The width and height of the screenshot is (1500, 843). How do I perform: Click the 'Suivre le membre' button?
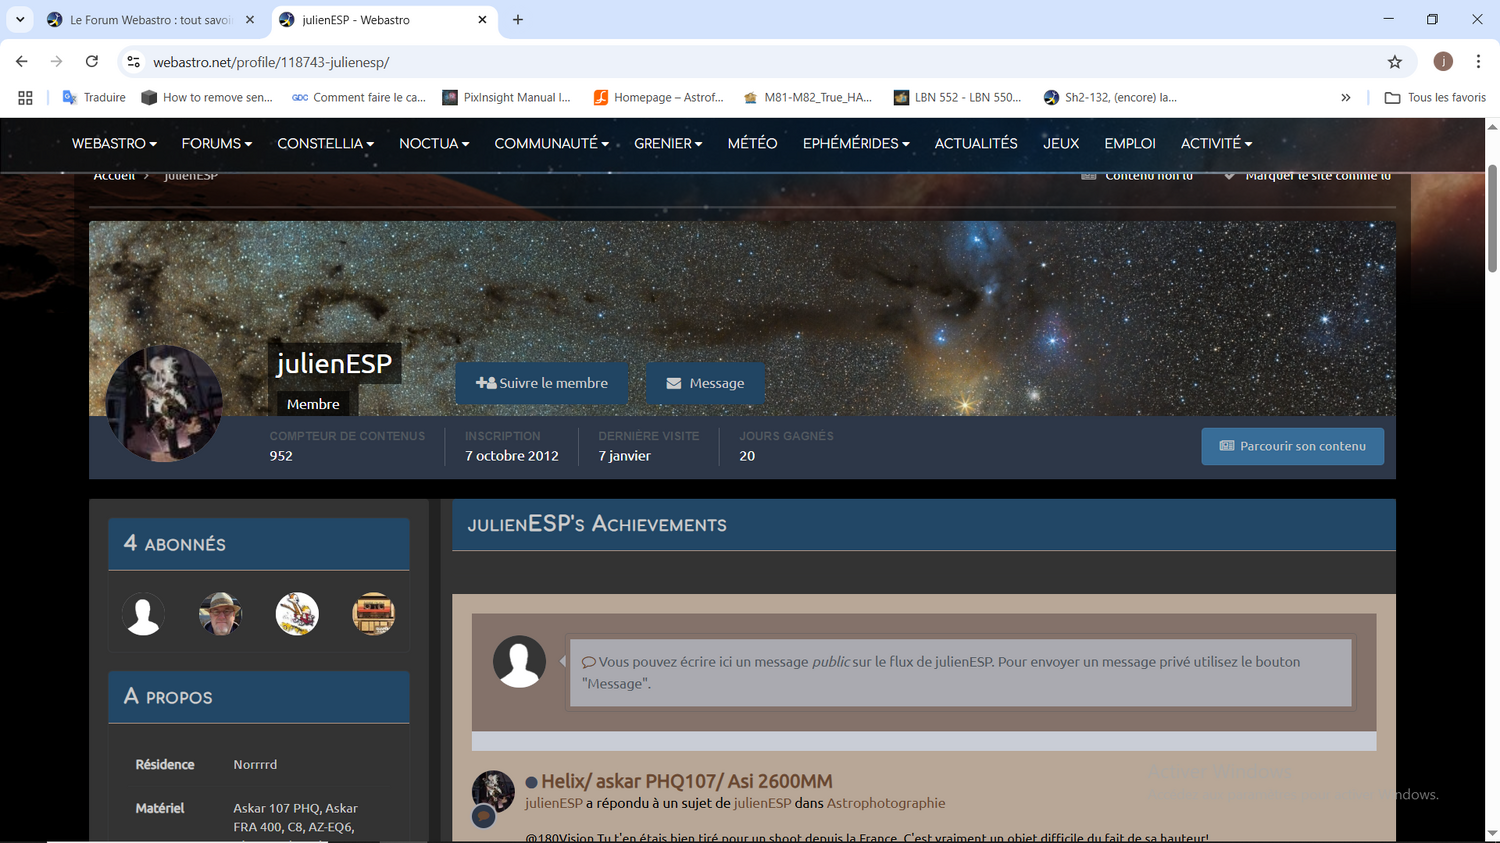coord(542,383)
